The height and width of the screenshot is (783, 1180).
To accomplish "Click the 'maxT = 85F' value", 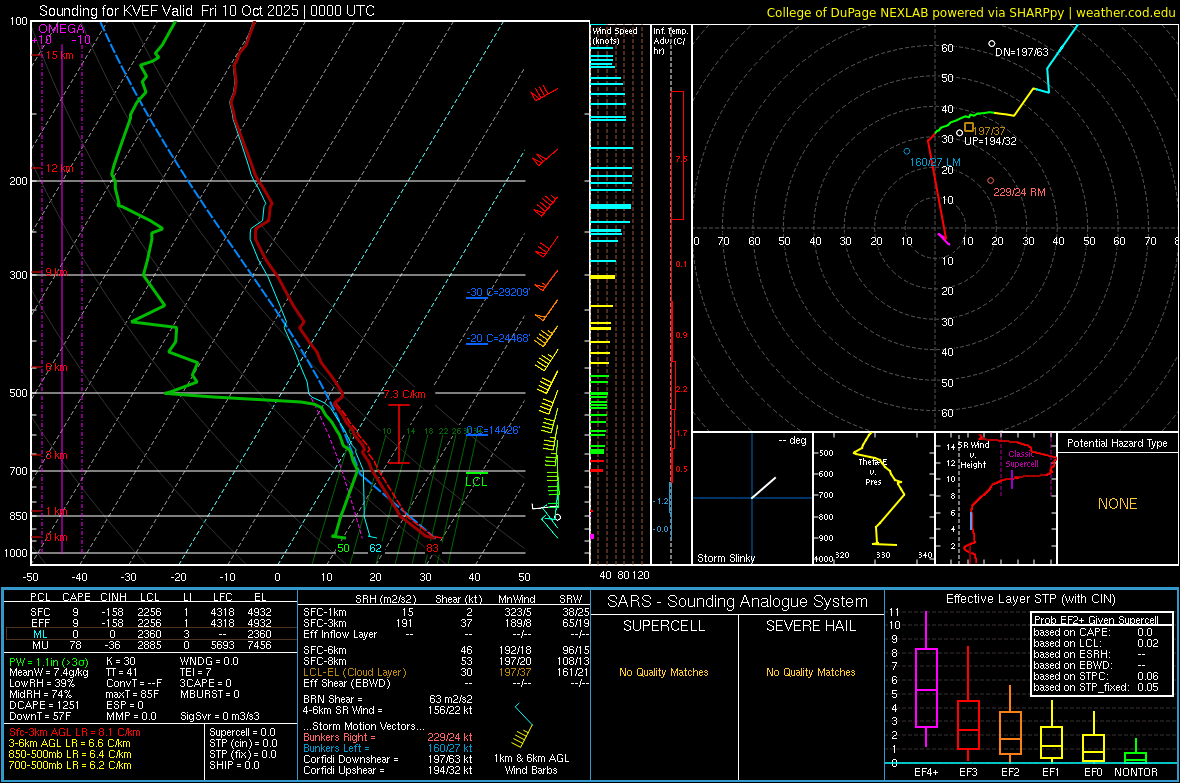I will 132,694.
